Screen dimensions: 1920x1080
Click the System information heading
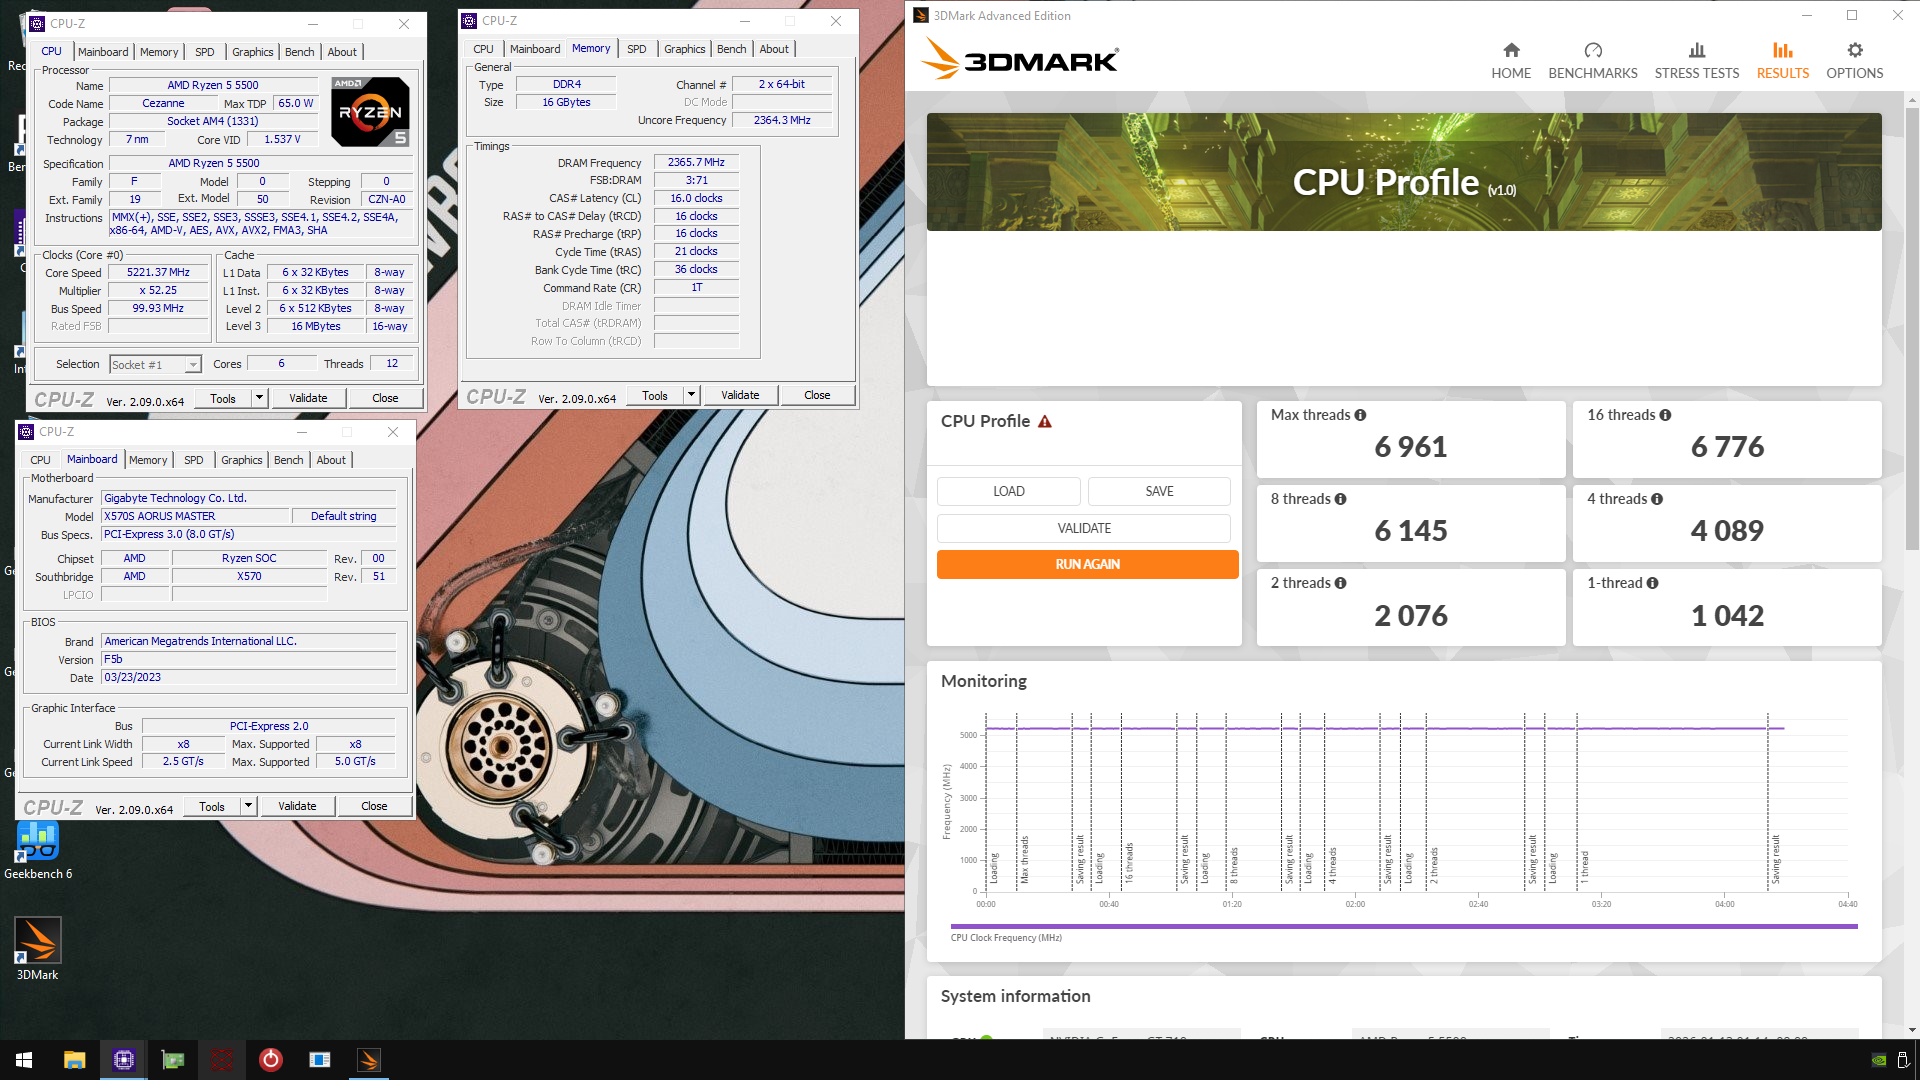(x=1015, y=996)
